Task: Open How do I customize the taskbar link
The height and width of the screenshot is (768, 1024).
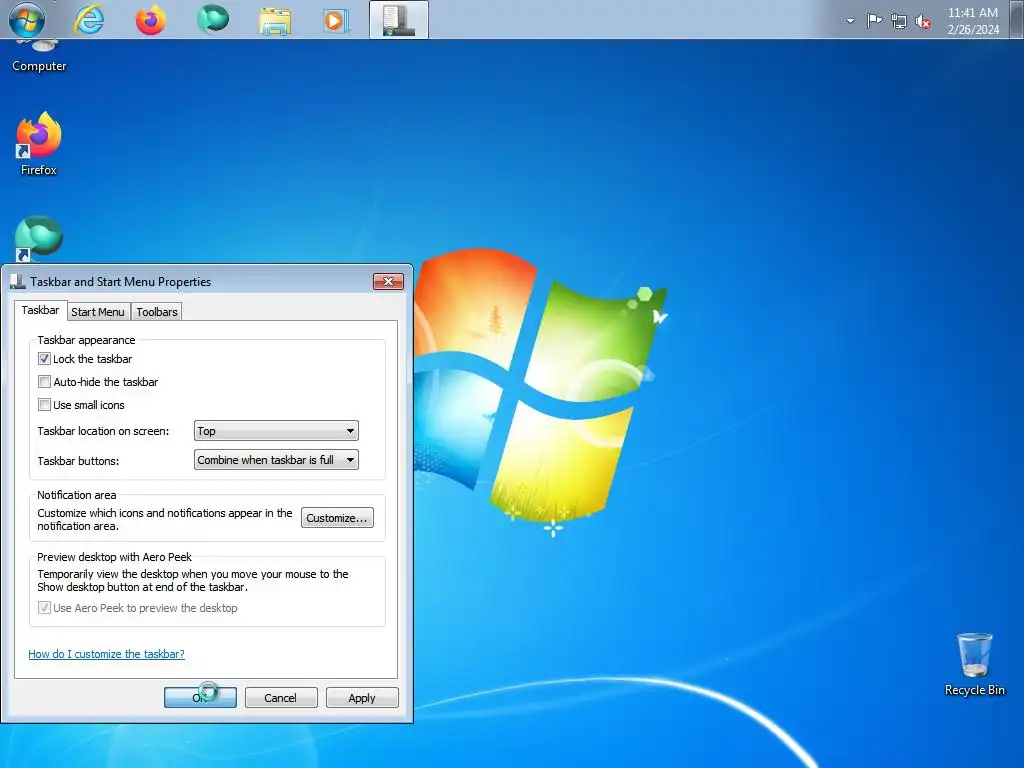Action: click(106, 654)
